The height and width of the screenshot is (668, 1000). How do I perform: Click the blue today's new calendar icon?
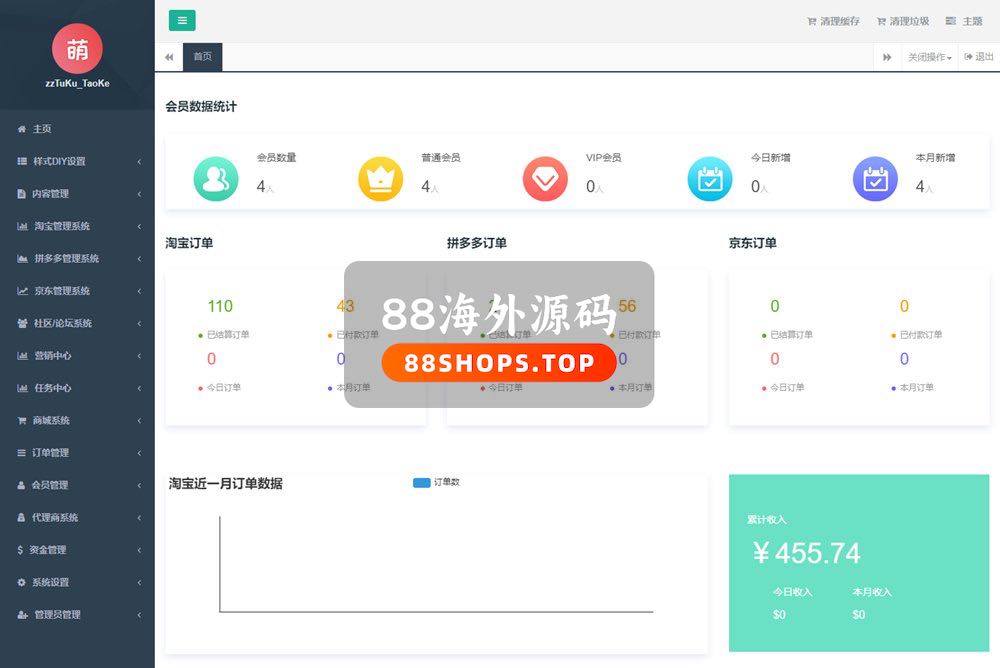click(x=710, y=179)
